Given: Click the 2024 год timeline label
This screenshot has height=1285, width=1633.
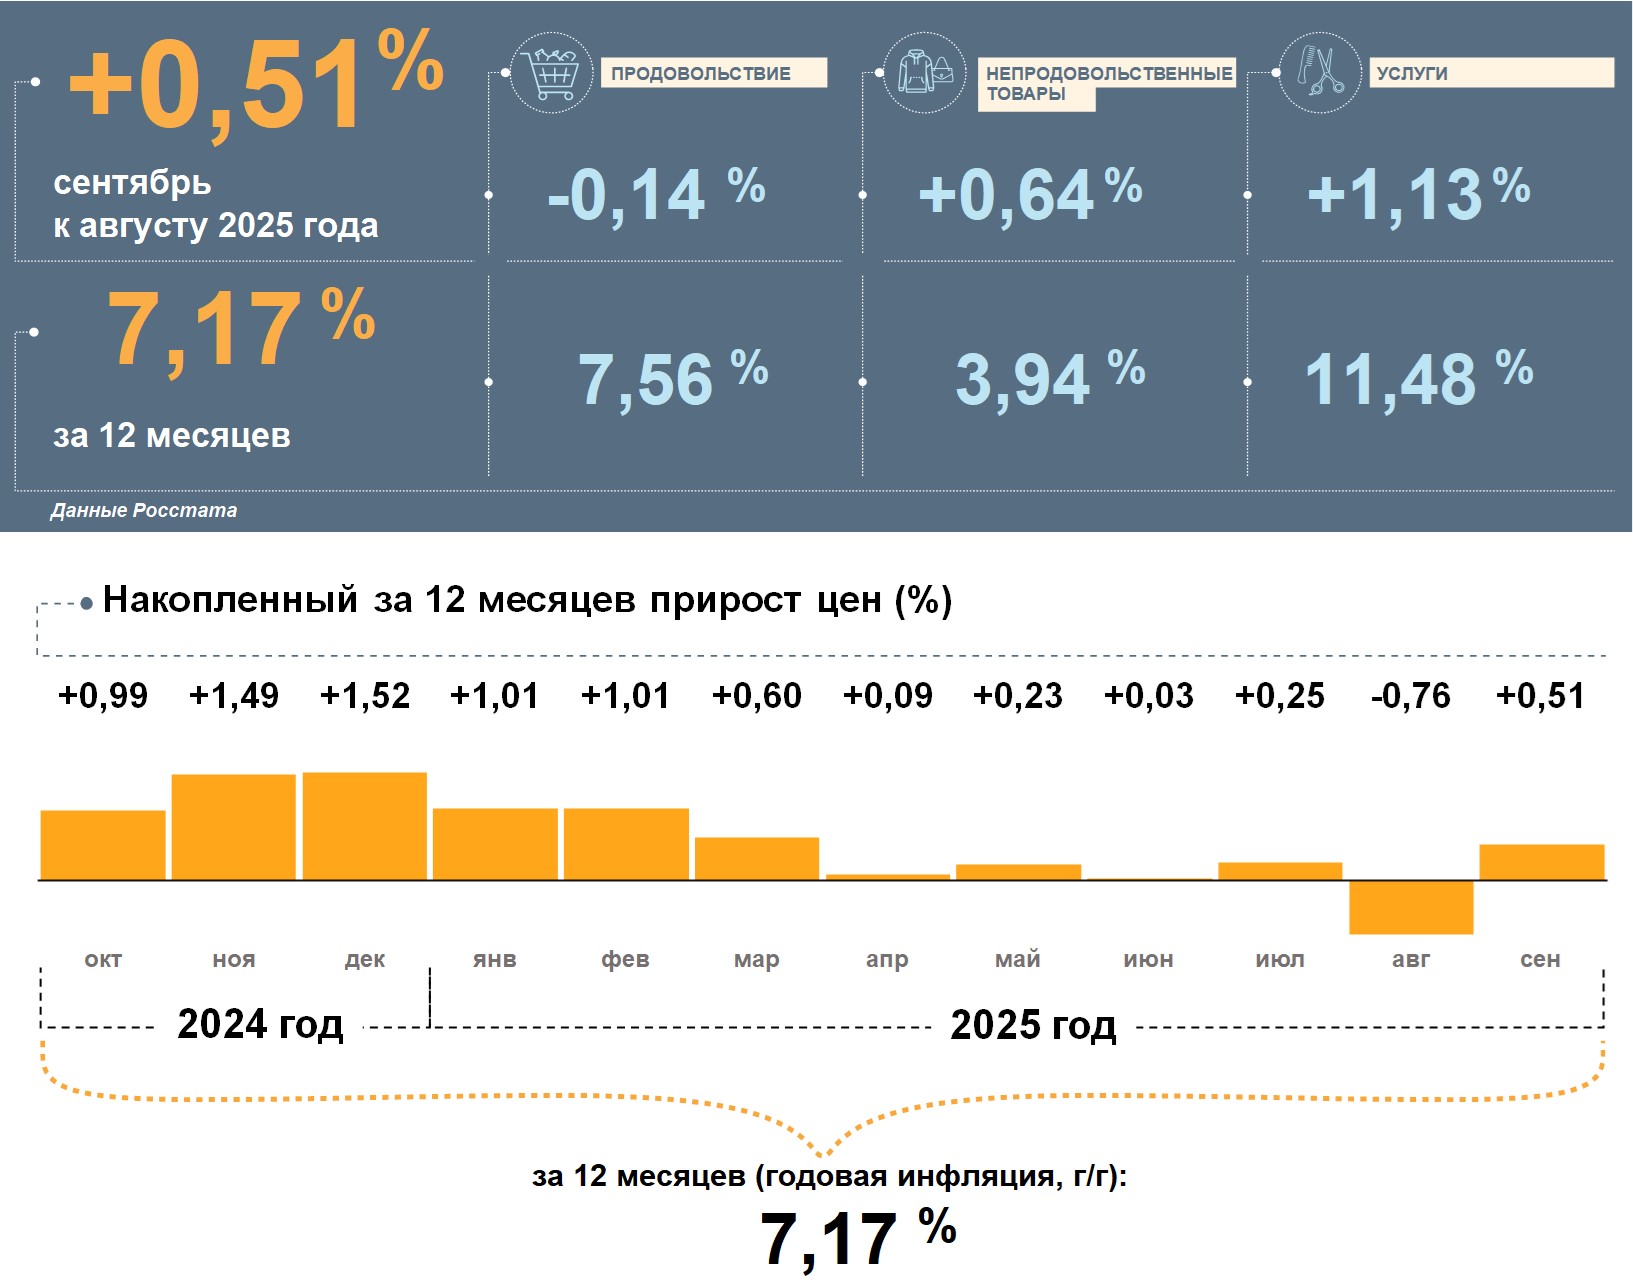Looking at the screenshot, I should point(260,1024).
